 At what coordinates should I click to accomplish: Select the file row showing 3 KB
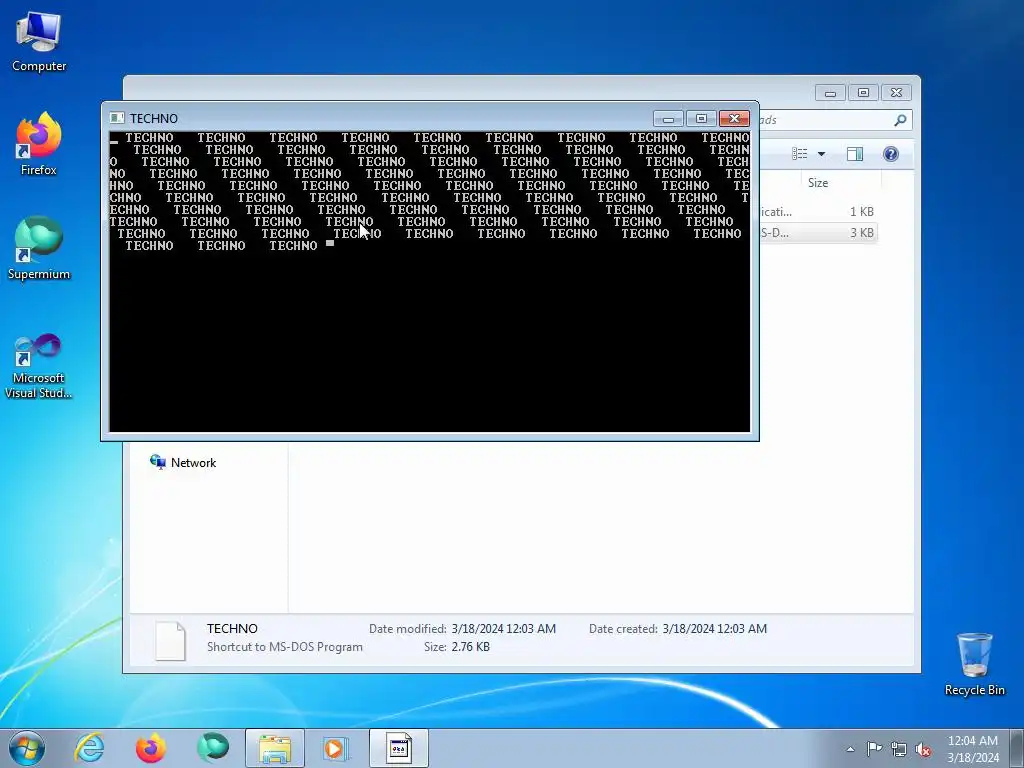pyautogui.click(x=818, y=232)
